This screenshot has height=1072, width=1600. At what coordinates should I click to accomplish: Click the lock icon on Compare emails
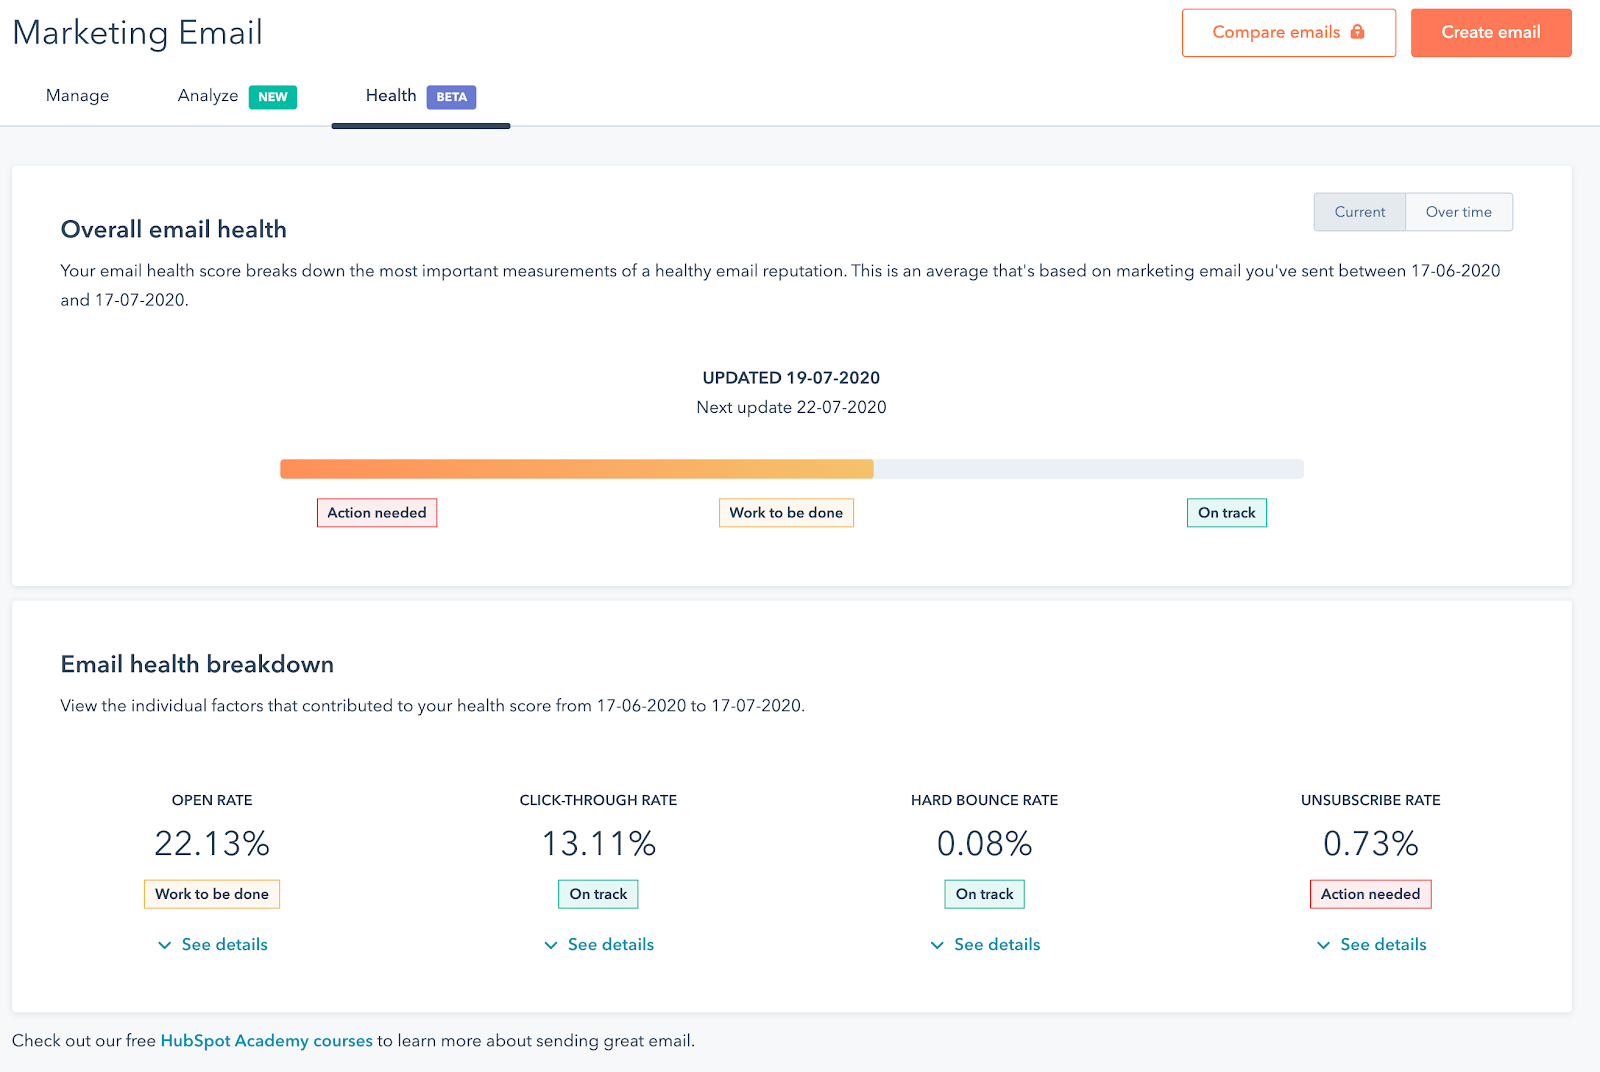(x=1357, y=32)
